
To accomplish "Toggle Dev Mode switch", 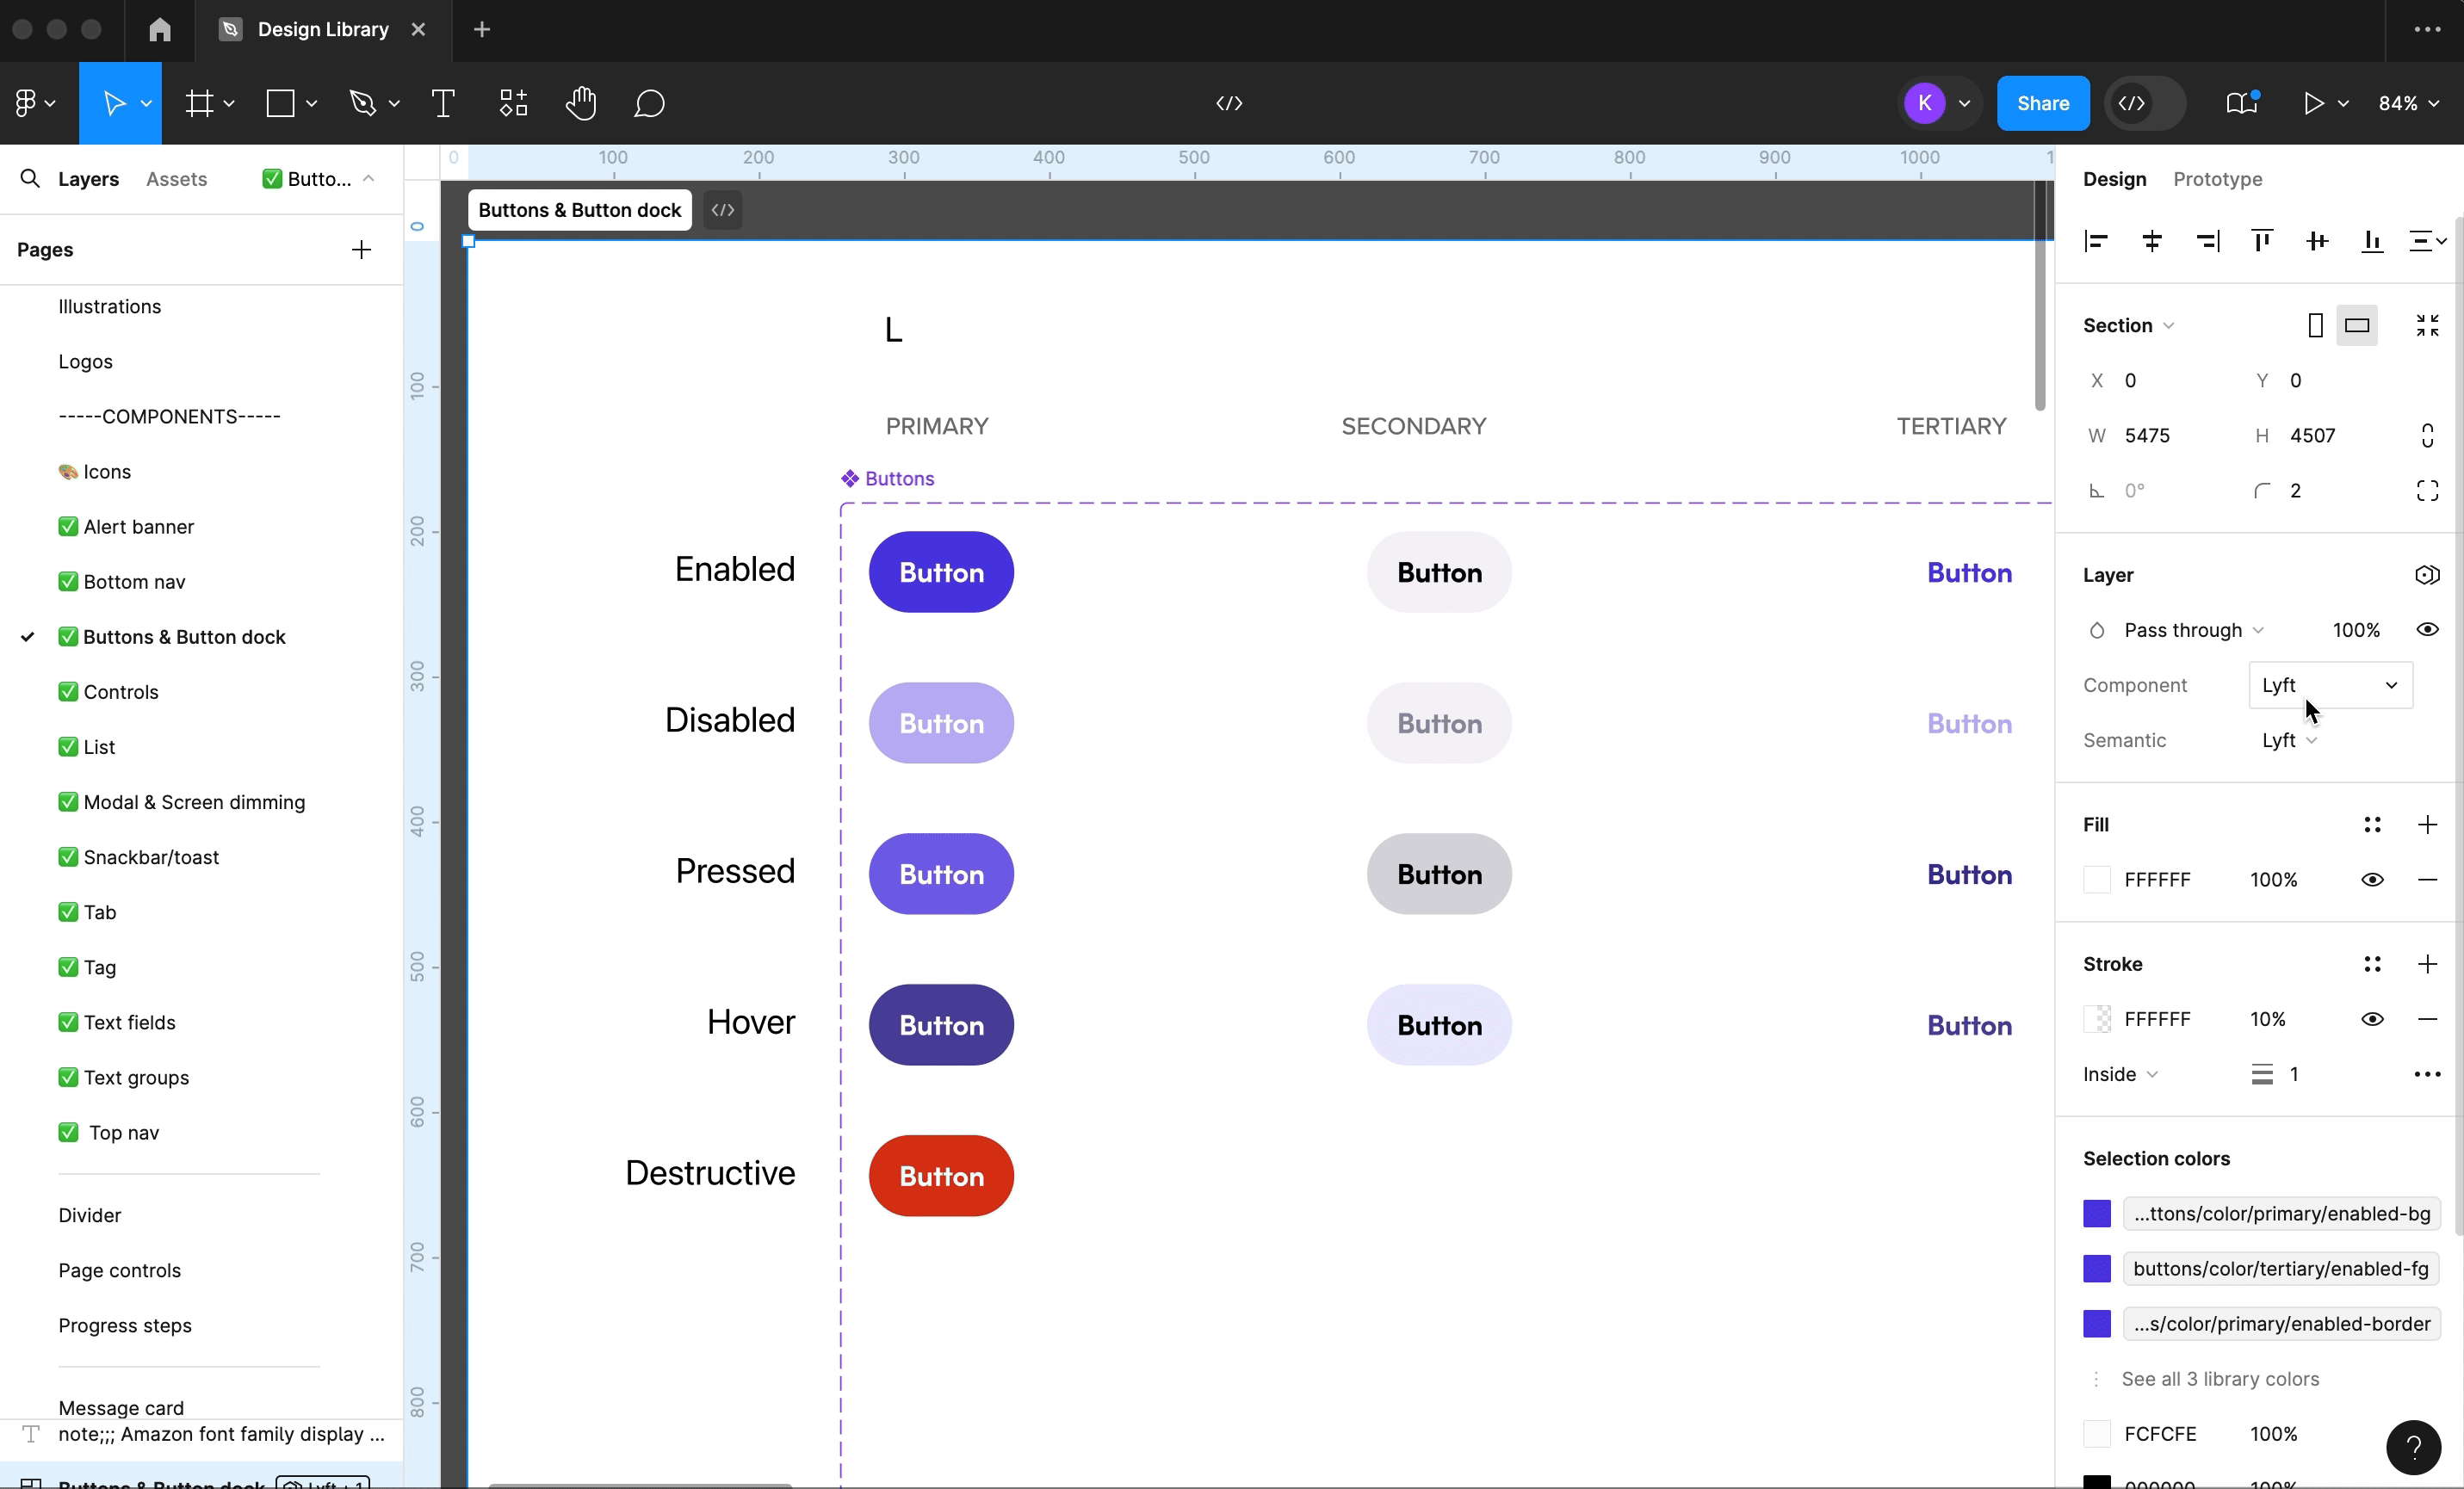I will click(2144, 103).
